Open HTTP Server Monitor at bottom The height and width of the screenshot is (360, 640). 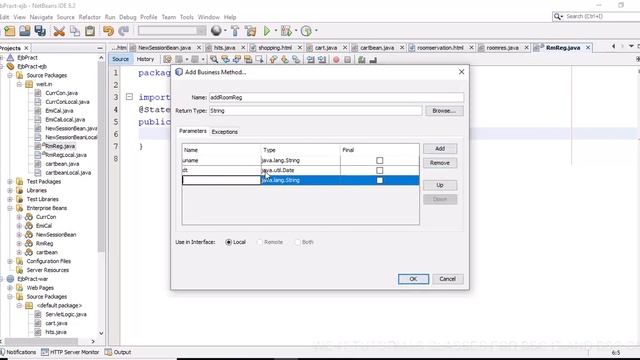70,352
